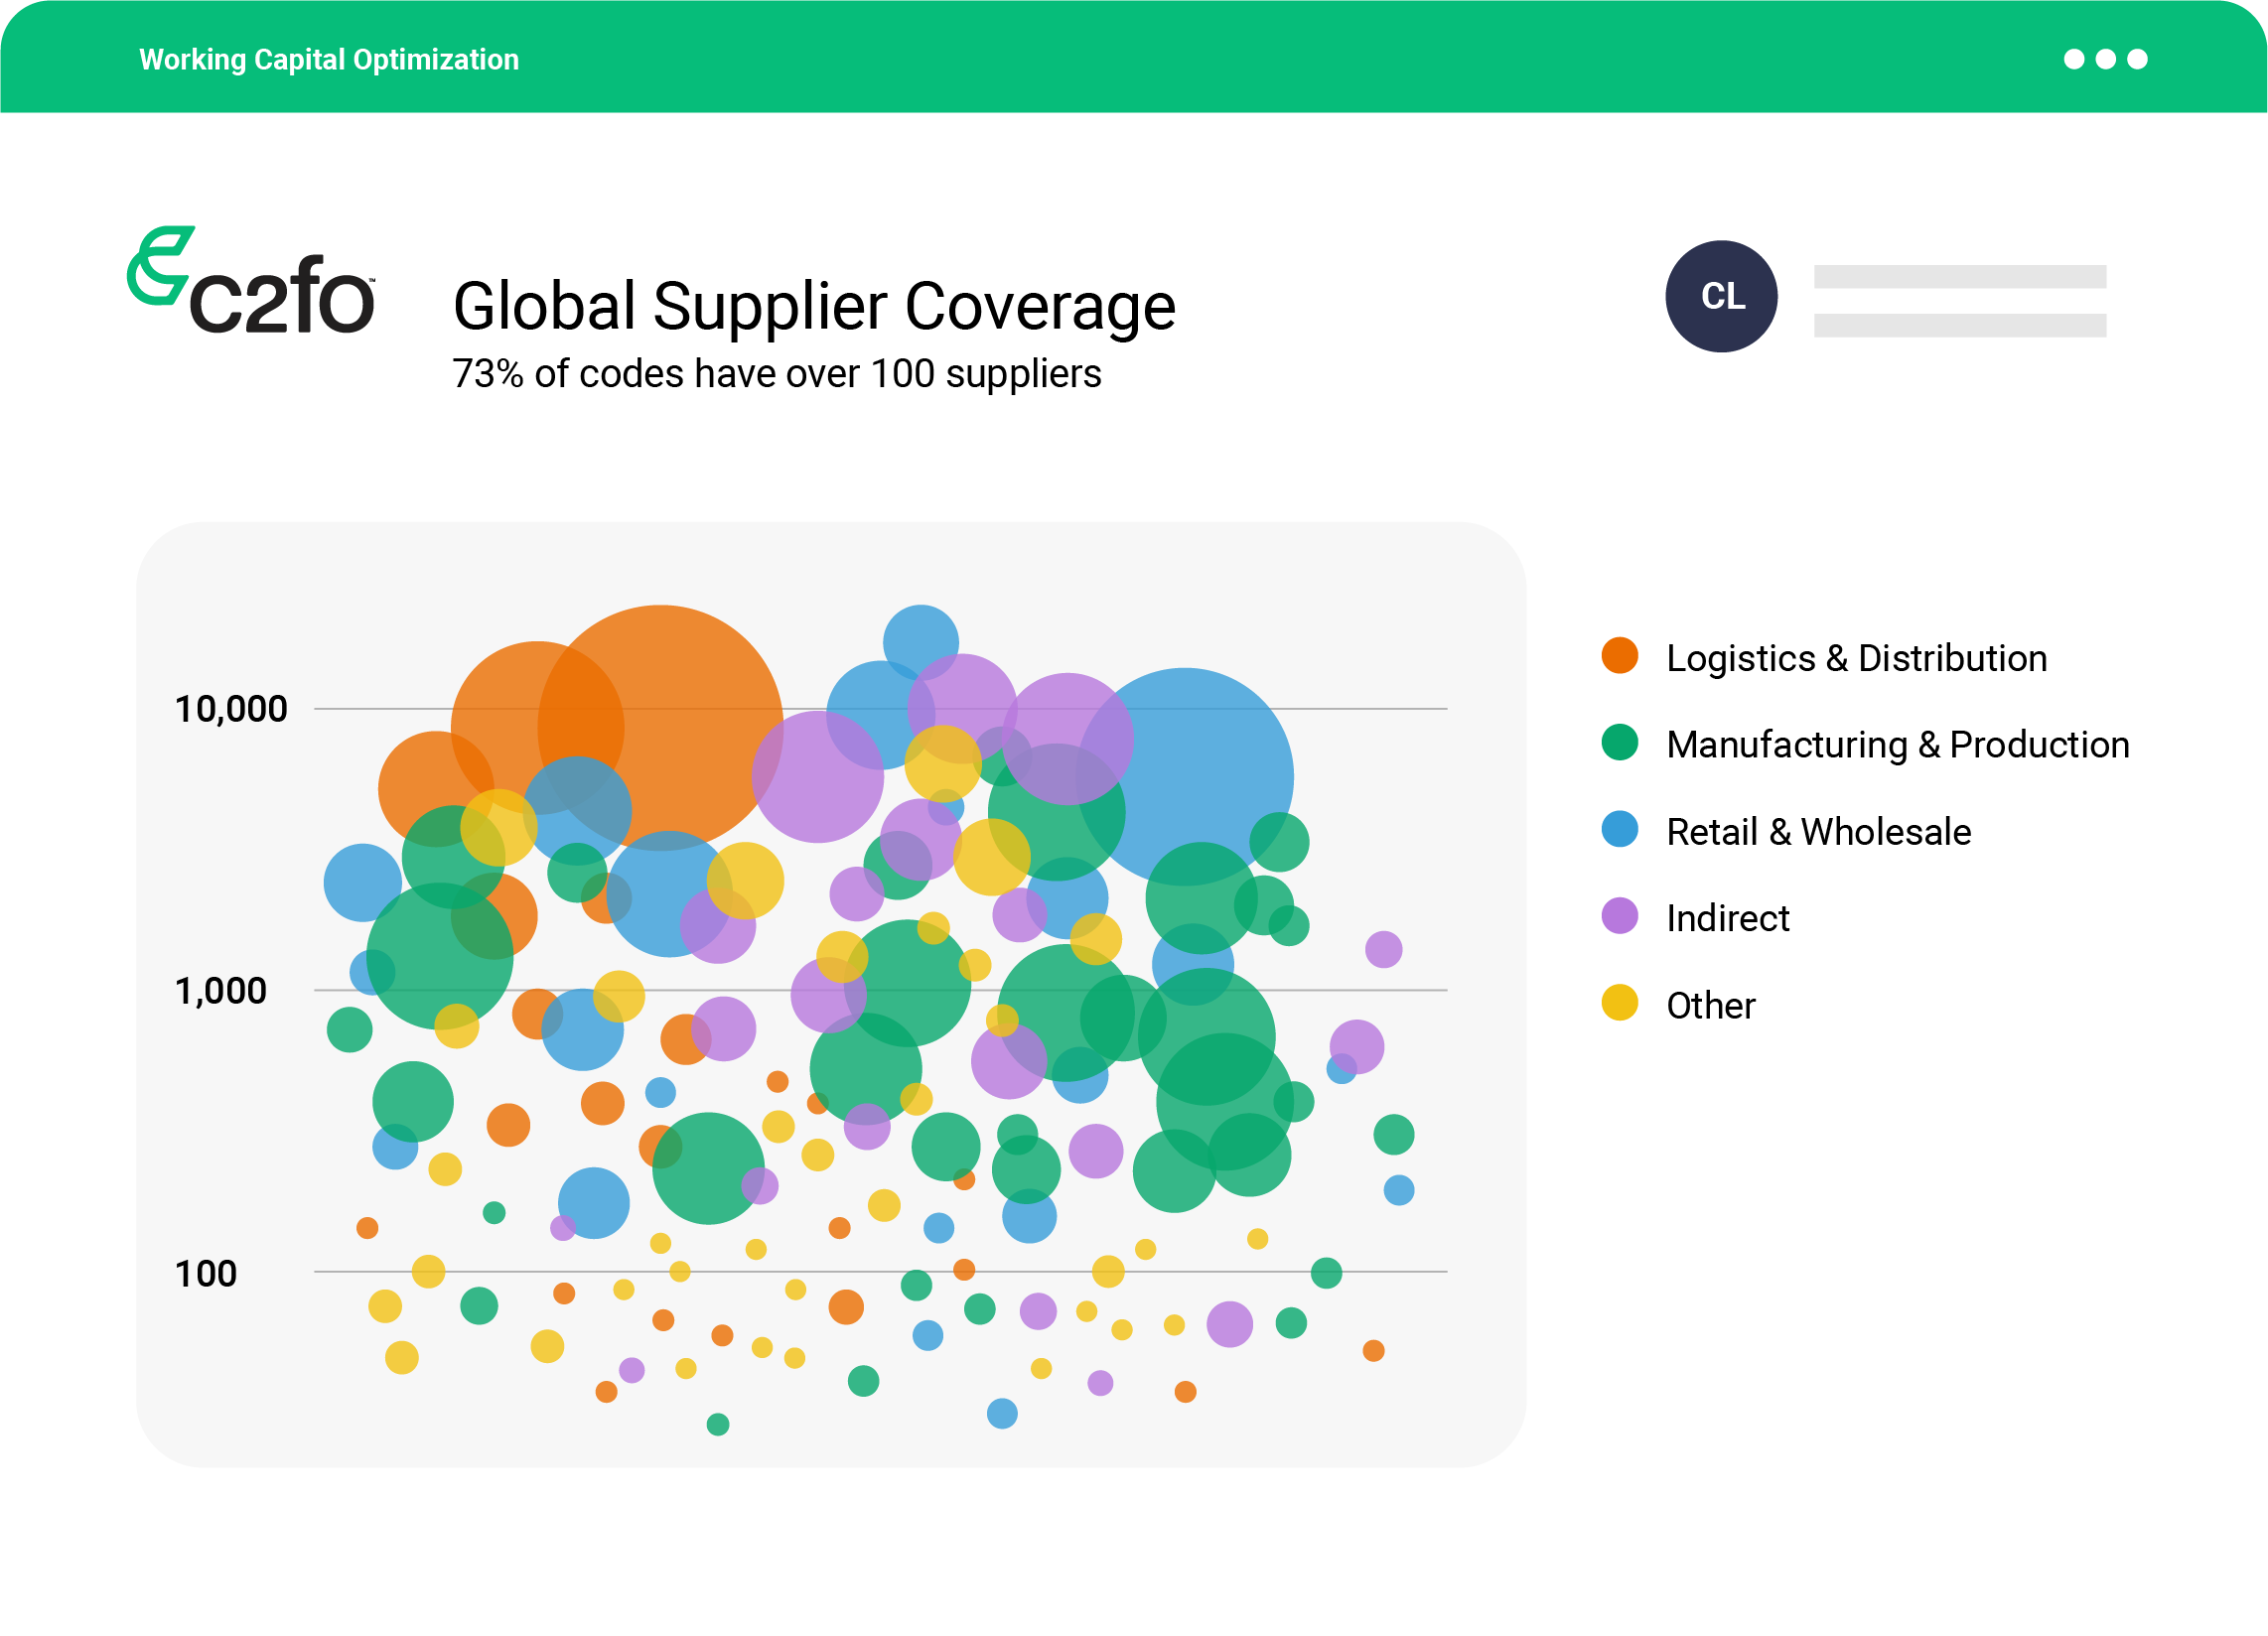Click the CL user avatar
Viewport: 2268px width, 1636px height.
click(x=1720, y=296)
